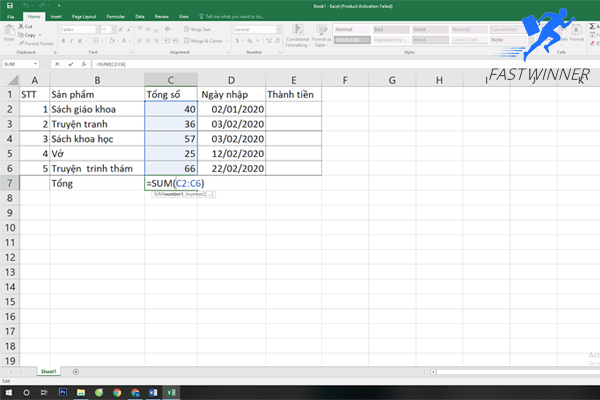Decrease indent in the Alignment group
The image size is (600, 400).
167,41
